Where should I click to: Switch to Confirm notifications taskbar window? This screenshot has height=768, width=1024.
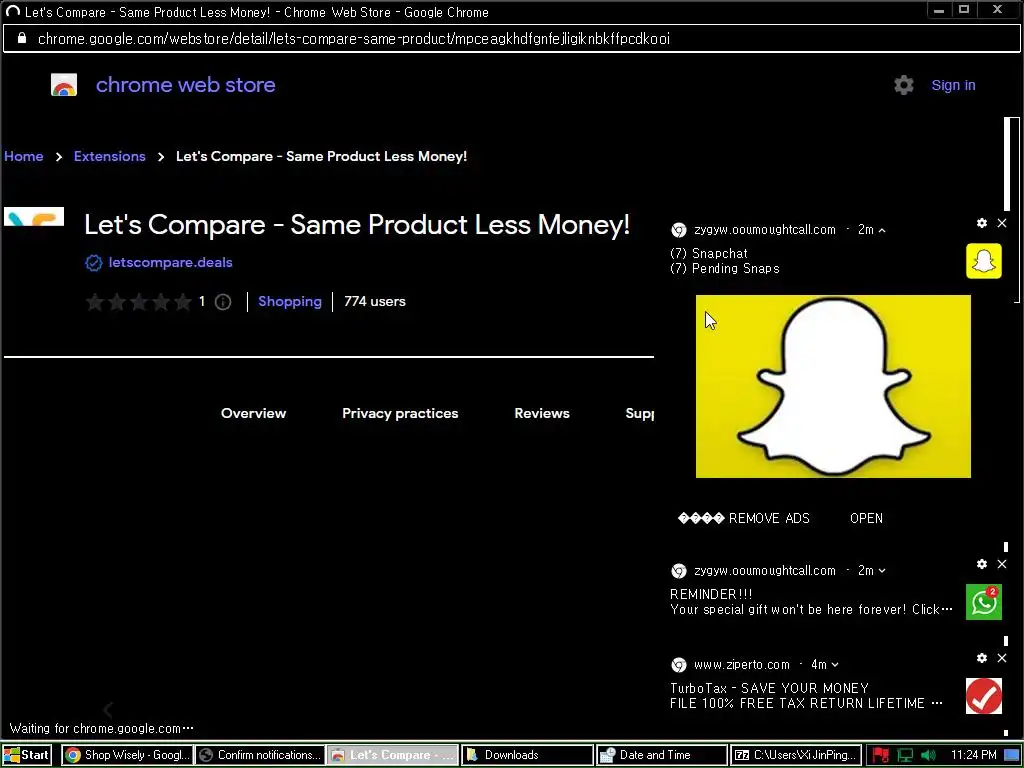[260, 755]
